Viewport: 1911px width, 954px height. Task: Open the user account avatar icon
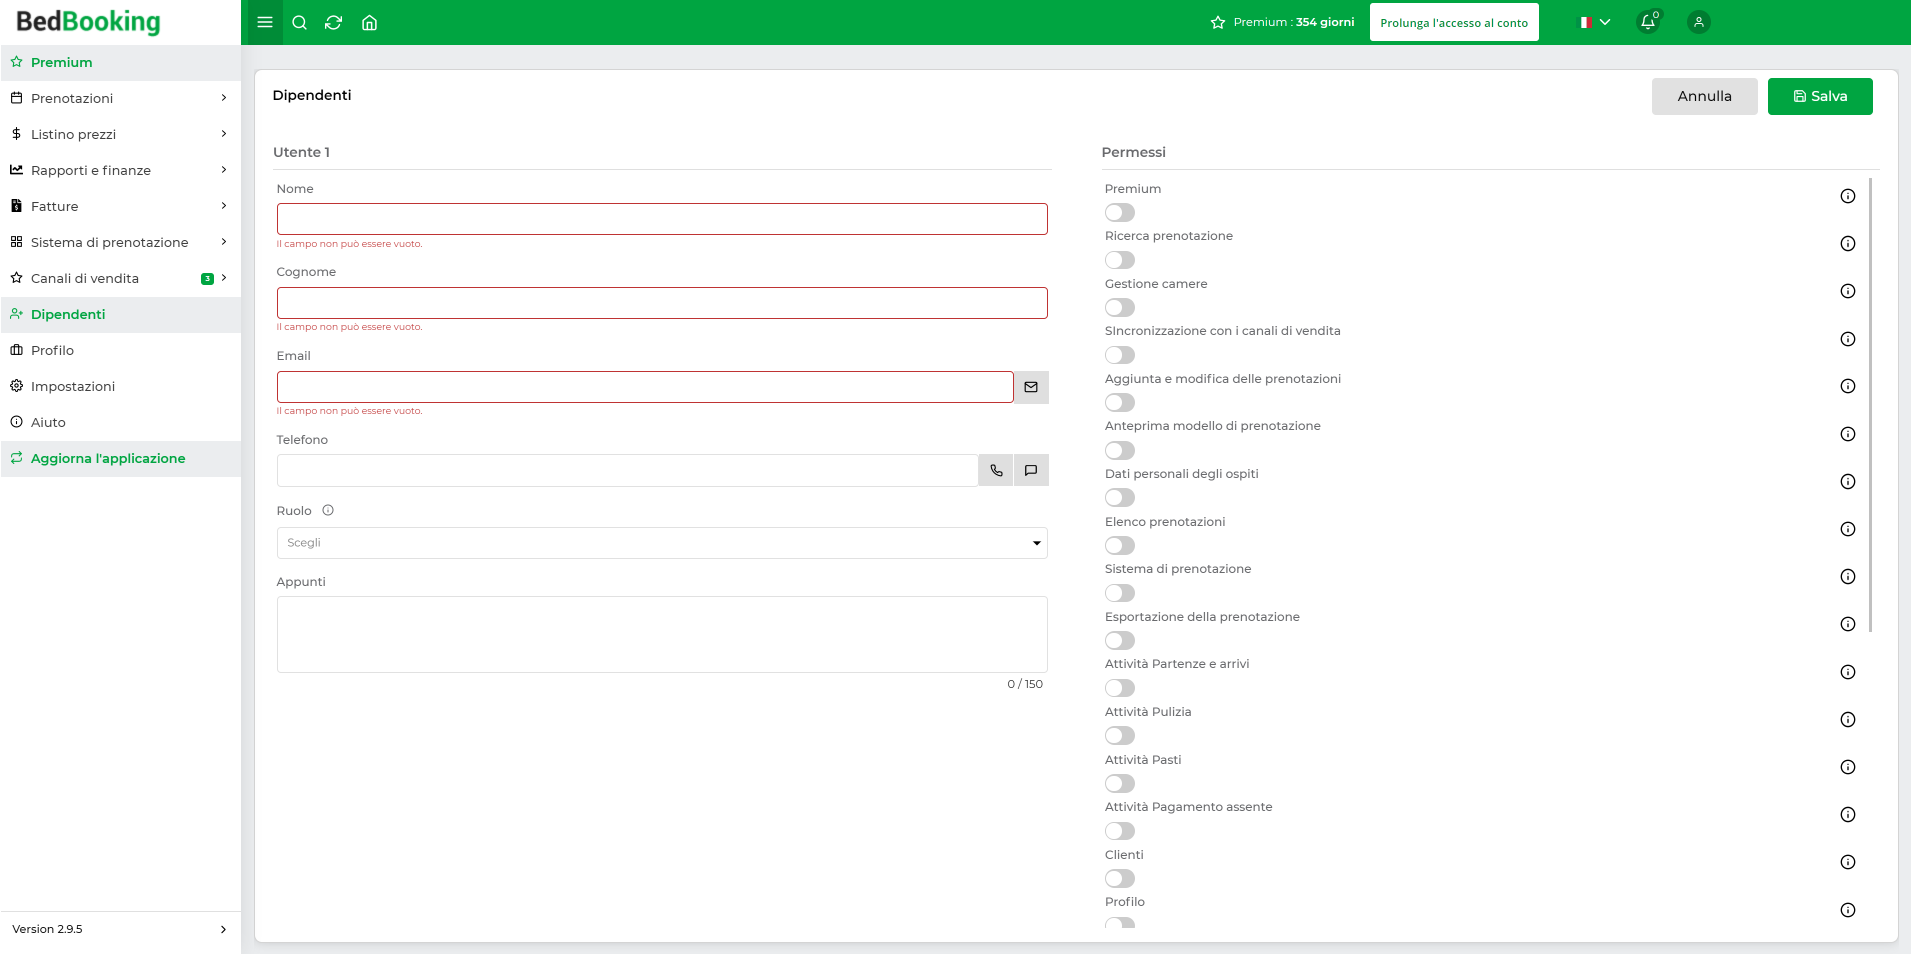pyautogui.click(x=1699, y=22)
